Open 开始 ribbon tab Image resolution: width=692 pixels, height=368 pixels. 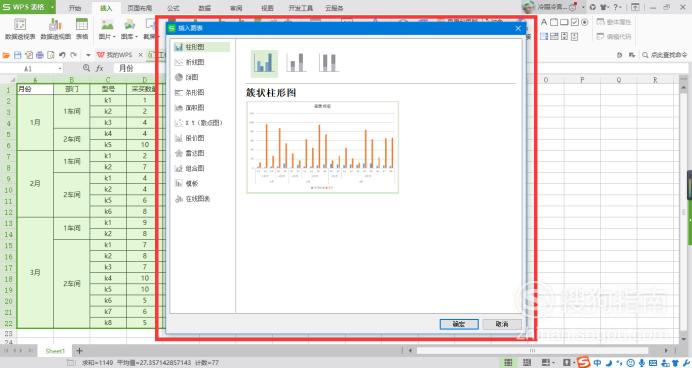point(75,8)
